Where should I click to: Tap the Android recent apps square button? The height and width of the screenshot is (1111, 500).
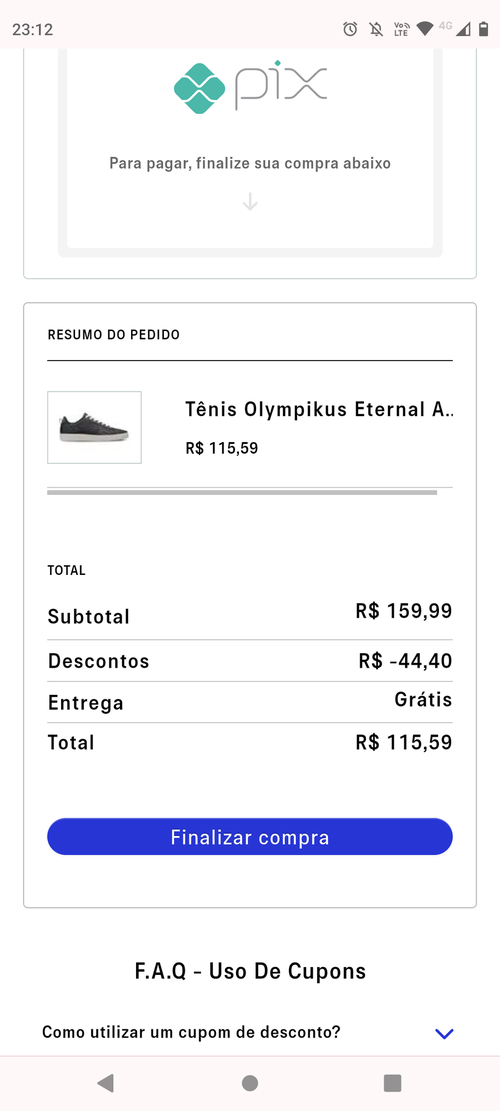(x=392, y=1083)
